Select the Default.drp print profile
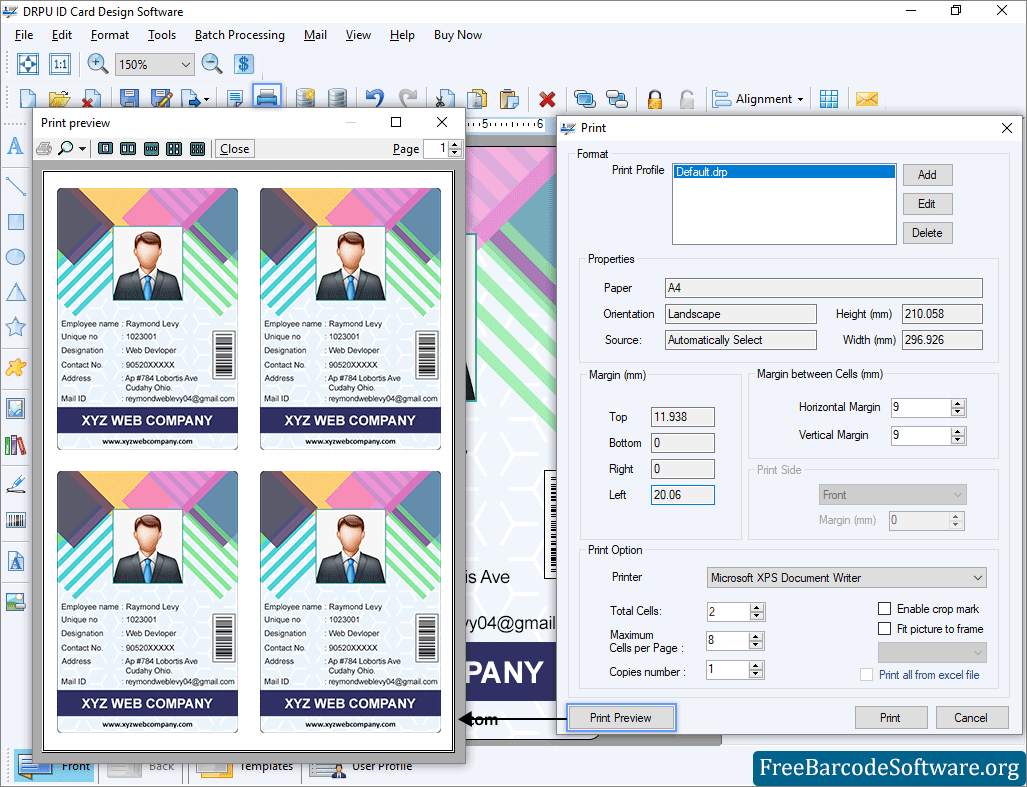 point(784,172)
